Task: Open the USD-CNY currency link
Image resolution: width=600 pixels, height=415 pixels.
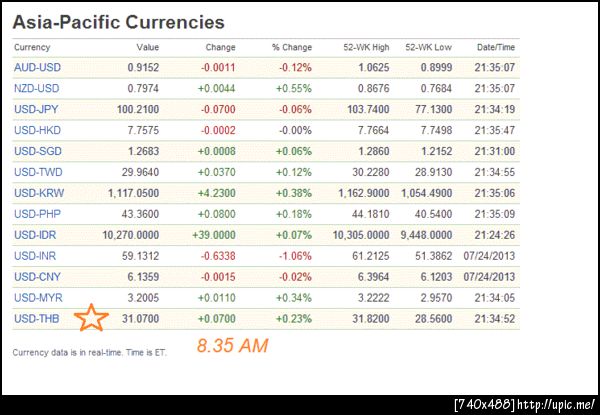Action: tap(35, 277)
